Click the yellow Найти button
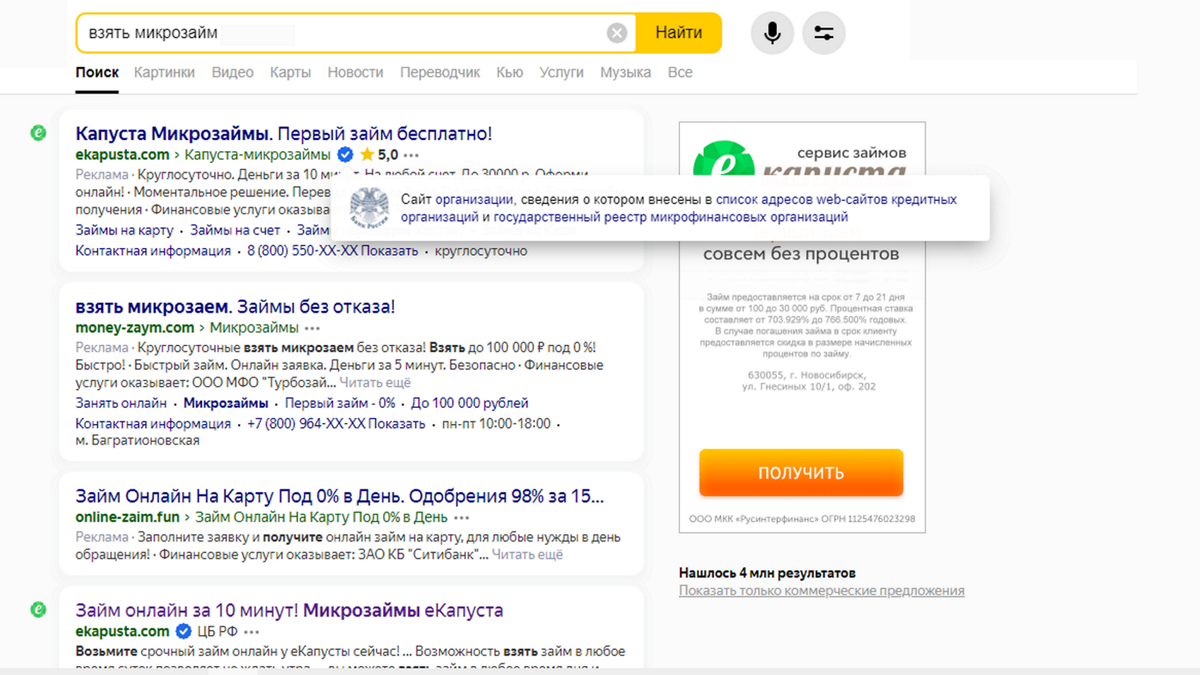This screenshot has height=675, width=1200. 678,33
